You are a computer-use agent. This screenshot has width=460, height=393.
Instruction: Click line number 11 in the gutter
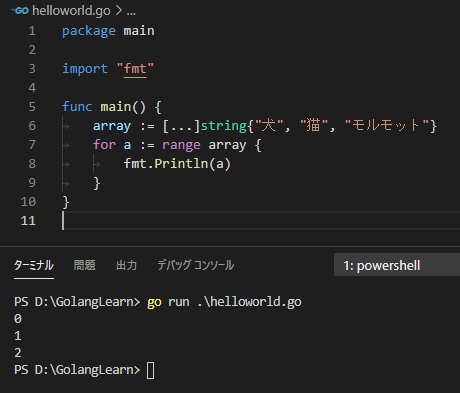pos(28,221)
